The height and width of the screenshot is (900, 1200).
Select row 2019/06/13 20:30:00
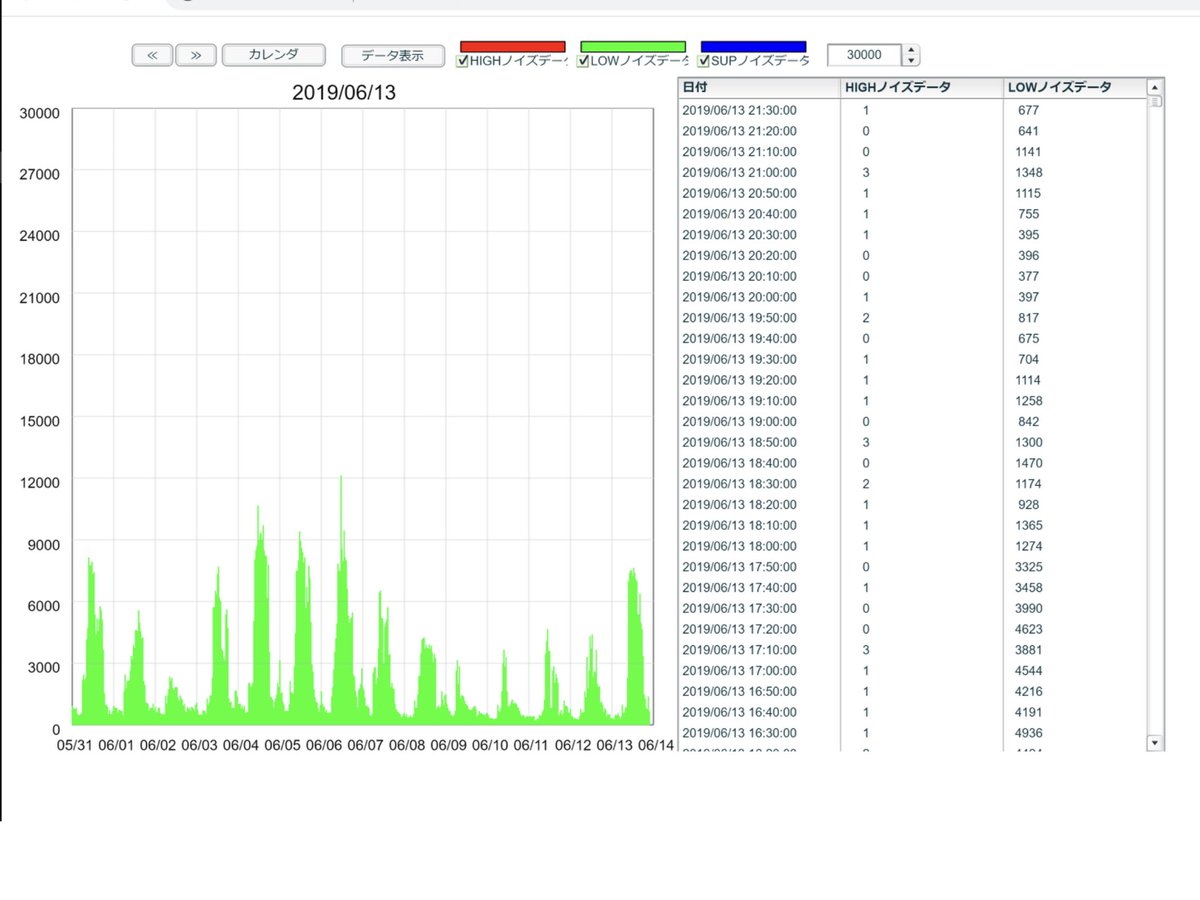tap(912, 235)
